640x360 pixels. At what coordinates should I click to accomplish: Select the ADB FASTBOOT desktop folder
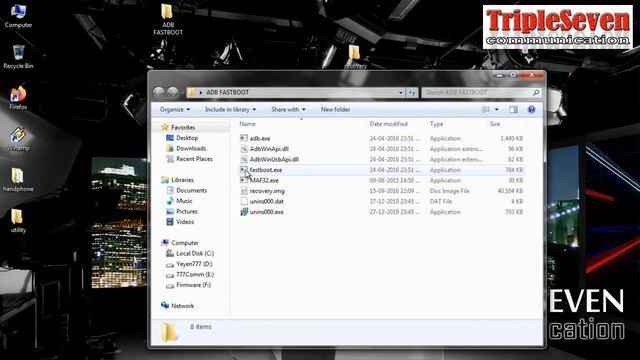click(x=168, y=19)
